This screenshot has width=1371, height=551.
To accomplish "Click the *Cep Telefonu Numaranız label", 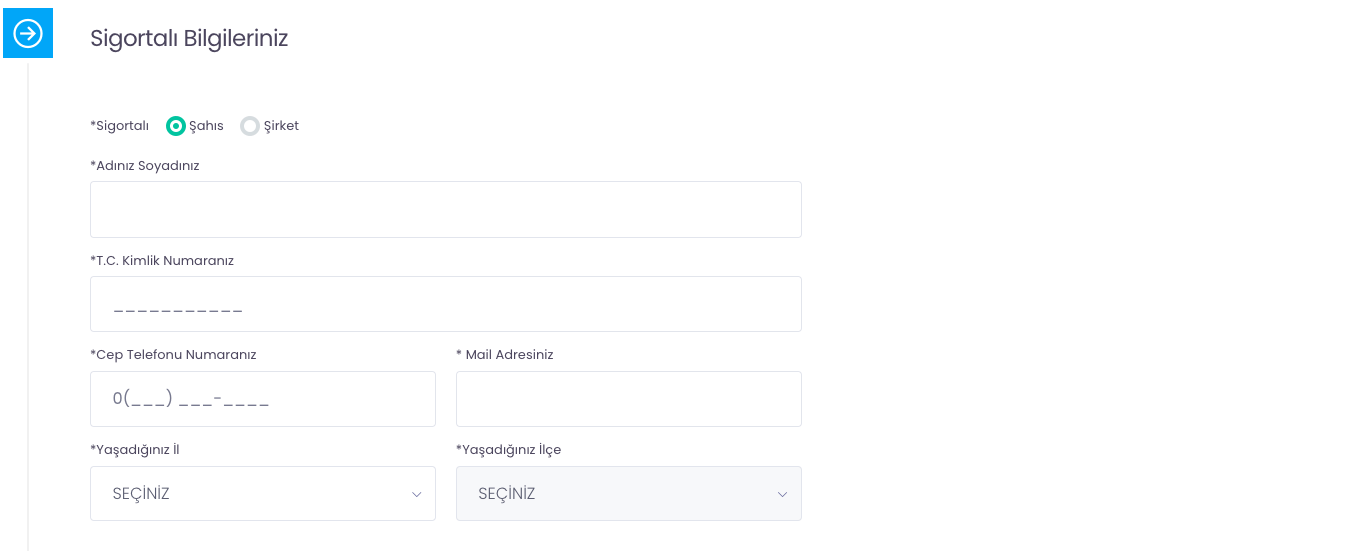I will [173, 355].
